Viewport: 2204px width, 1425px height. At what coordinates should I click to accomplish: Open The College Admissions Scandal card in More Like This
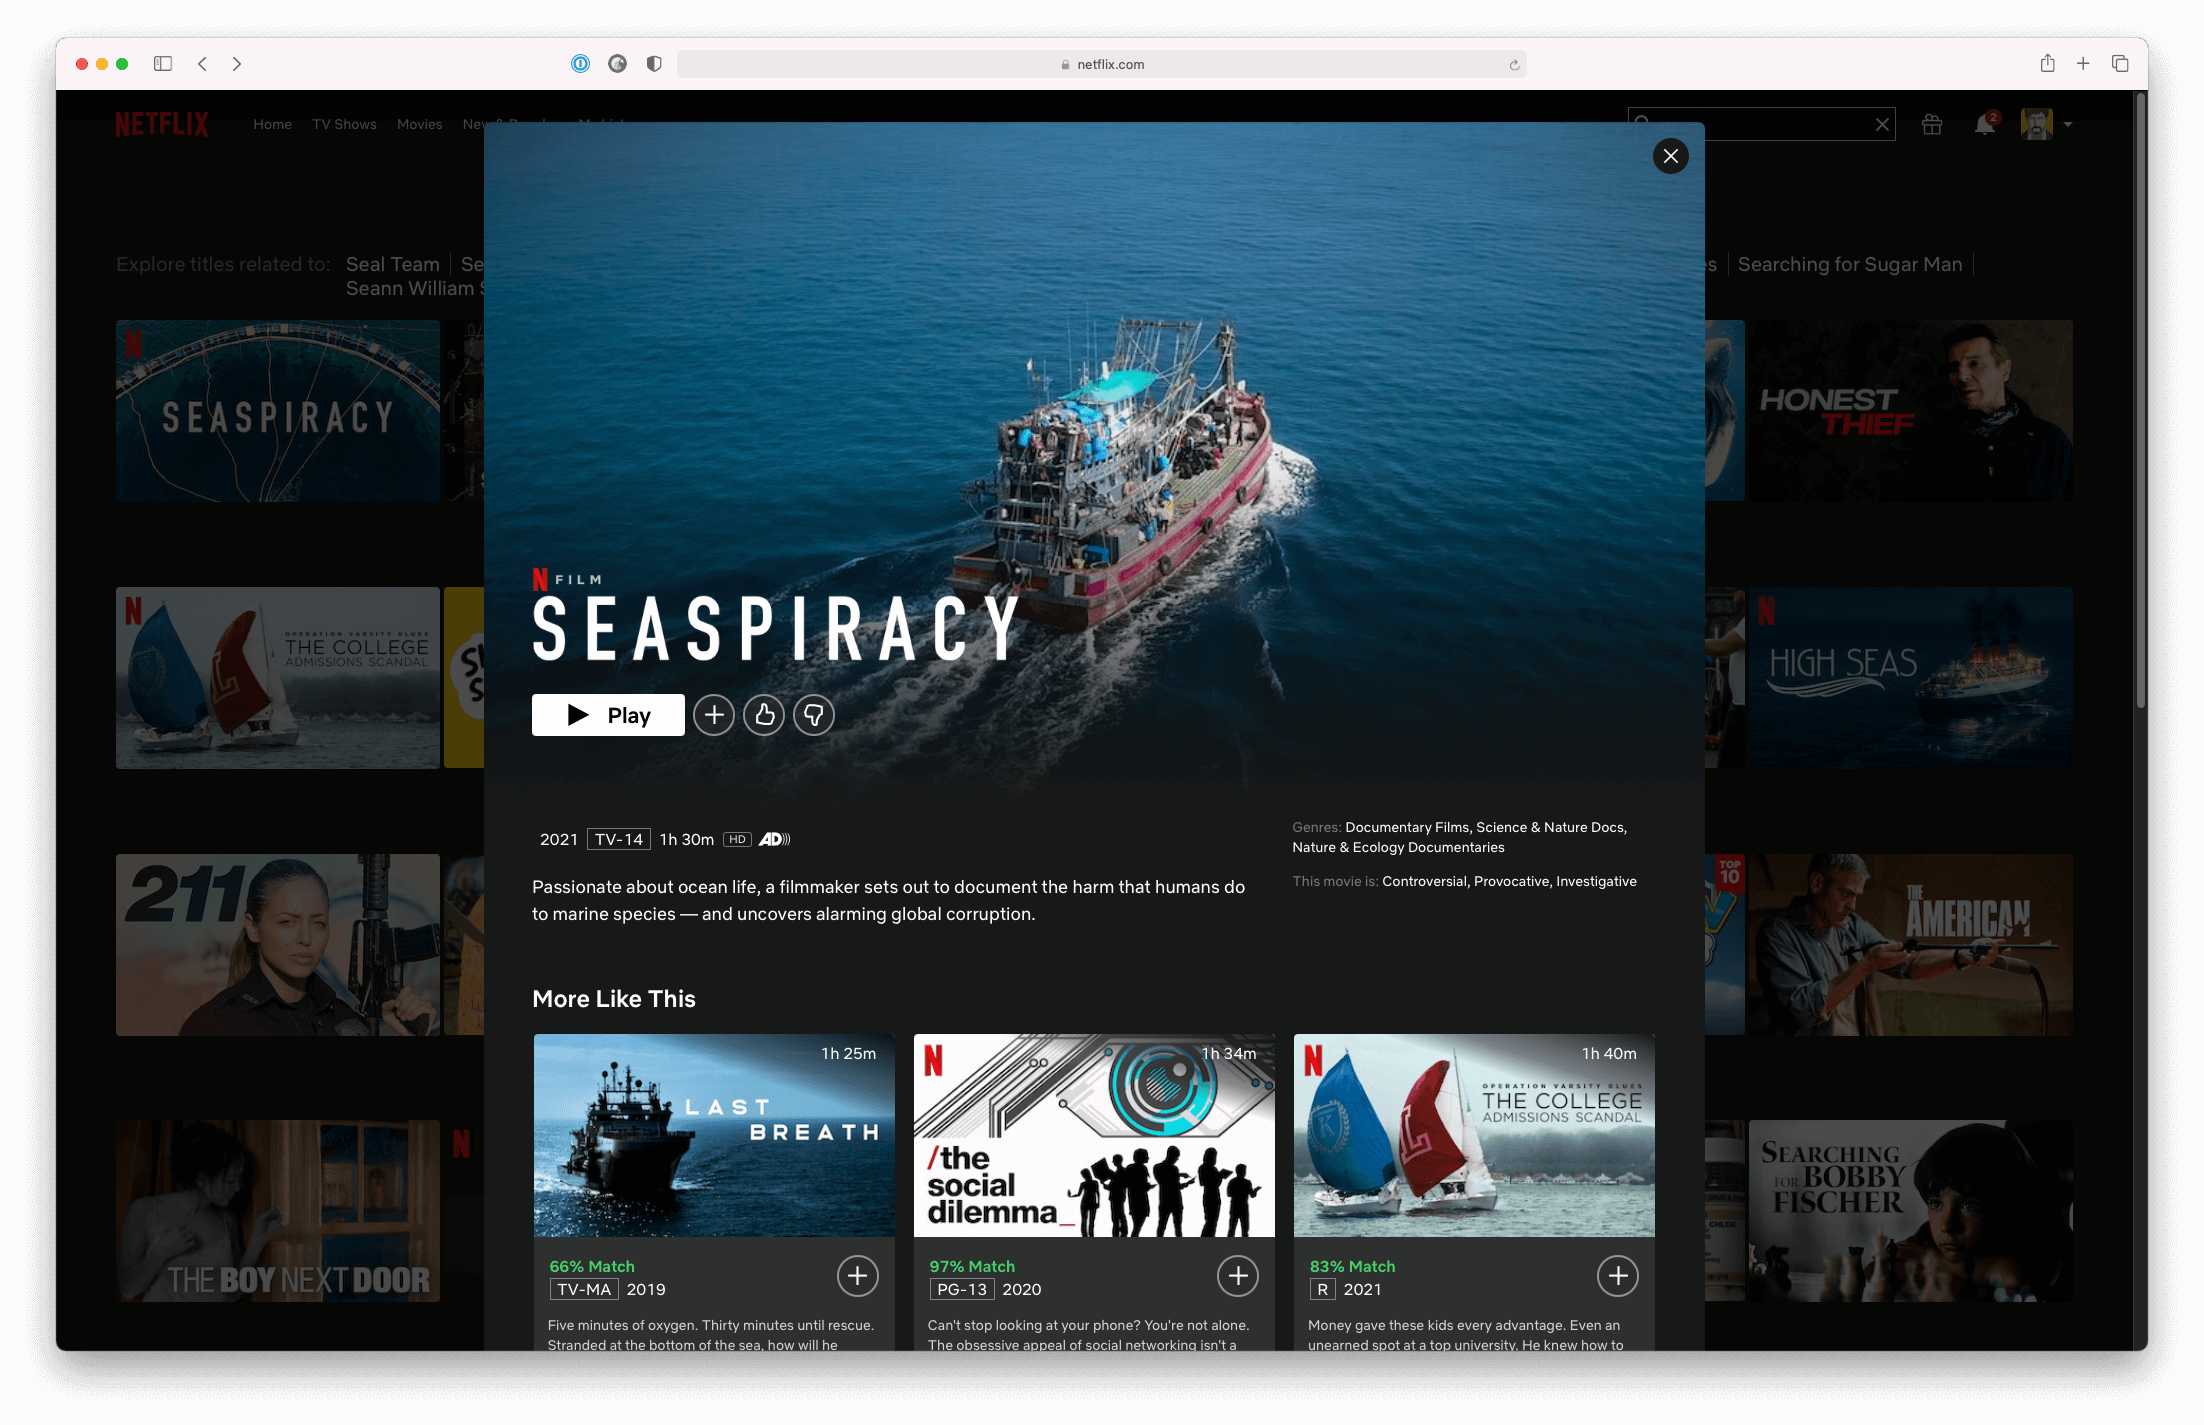coord(1474,1136)
